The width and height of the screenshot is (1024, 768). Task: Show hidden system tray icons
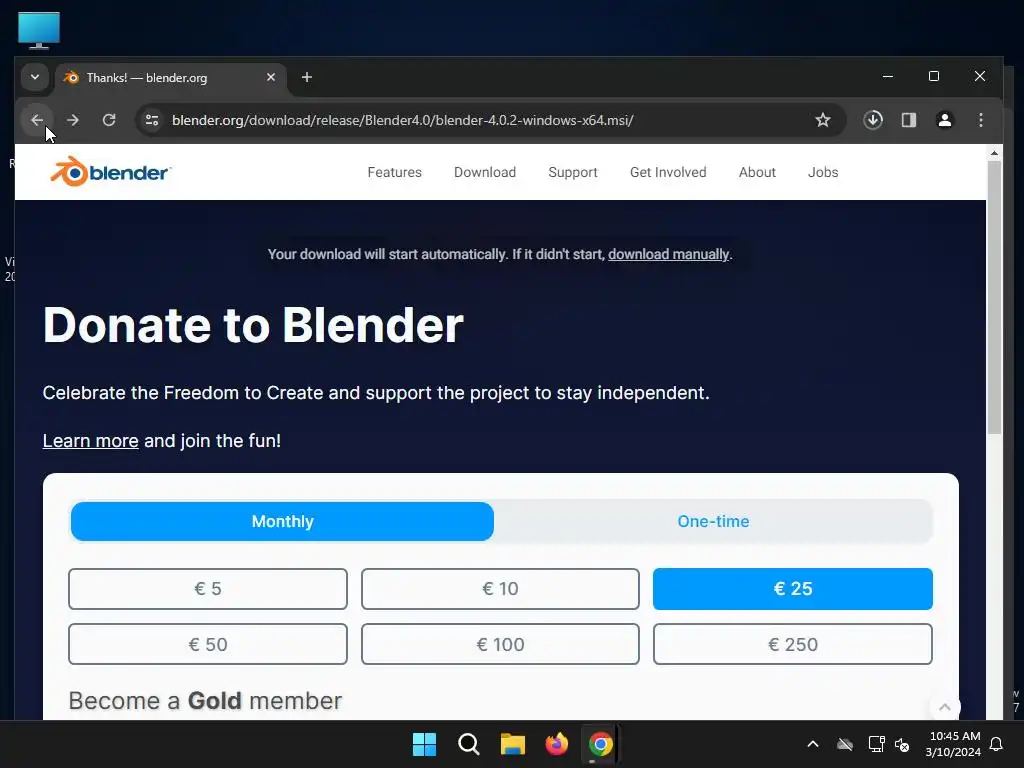pyautogui.click(x=813, y=744)
